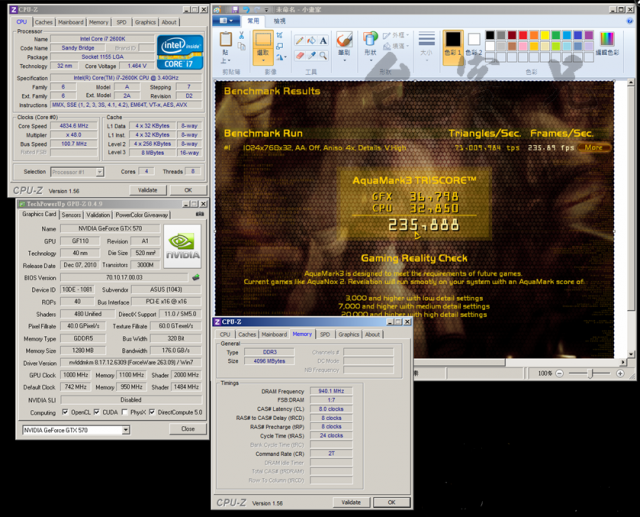
Task: Toggle the PhysX checkbox in GPU-Z
Action: (x=124, y=412)
